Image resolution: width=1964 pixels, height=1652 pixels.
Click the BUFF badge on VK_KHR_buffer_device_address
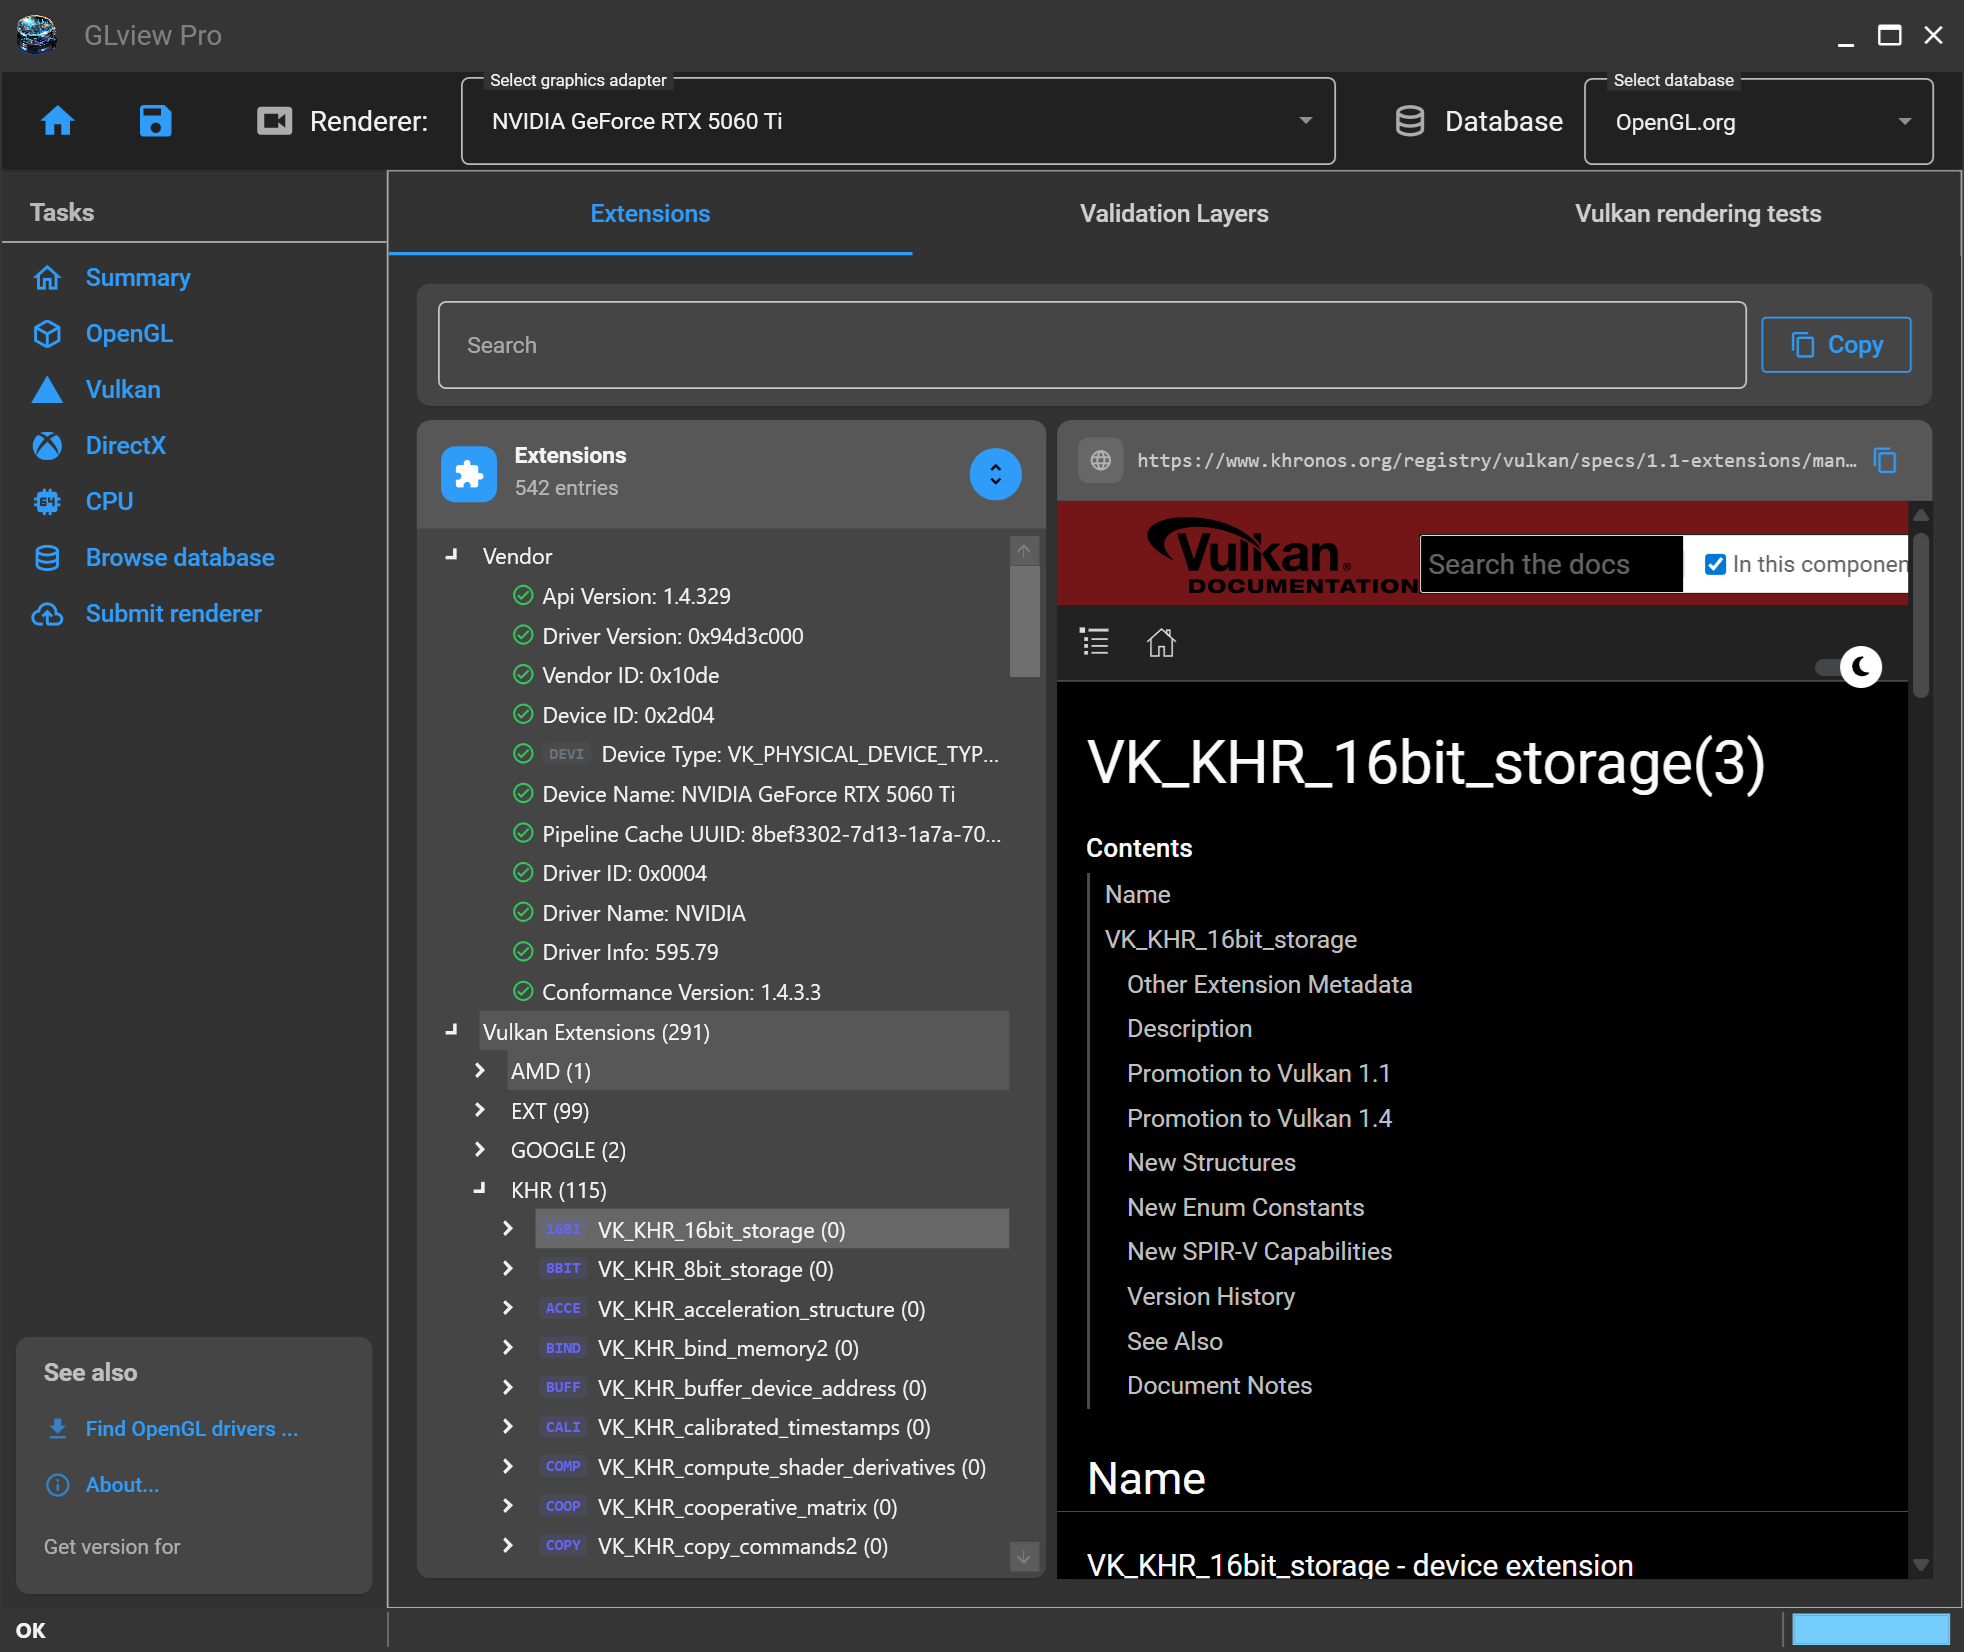pos(563,1387)
